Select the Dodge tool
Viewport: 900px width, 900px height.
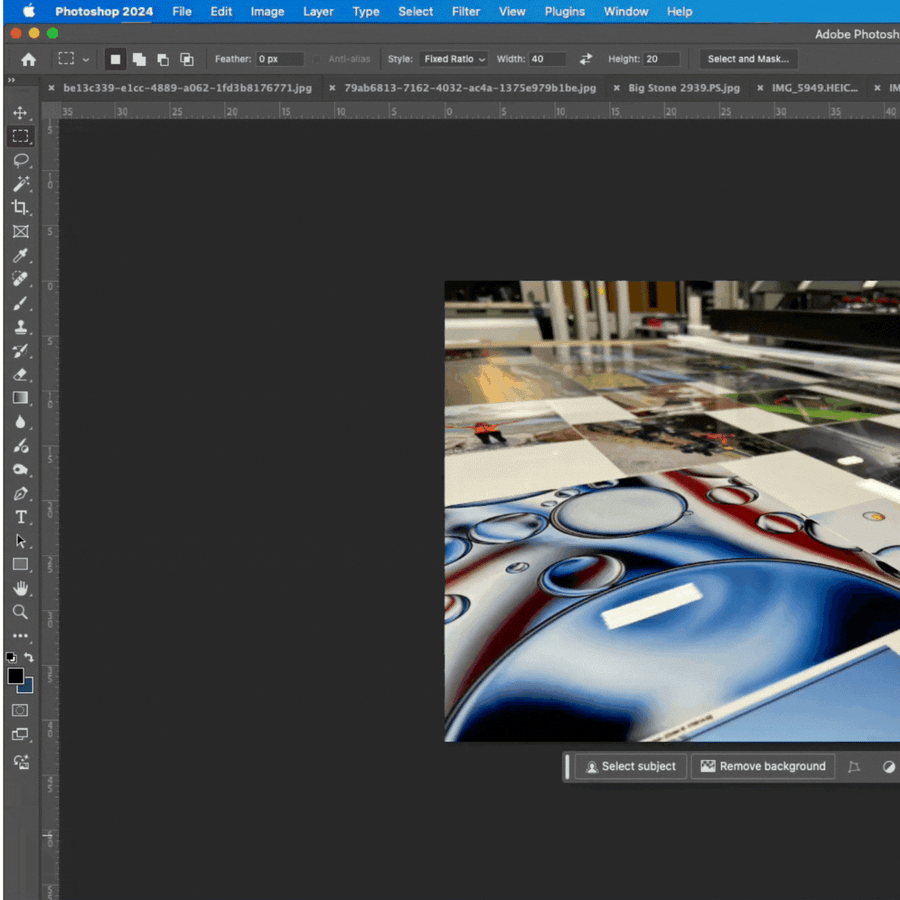pyautogui.click(x=21, y=470)
